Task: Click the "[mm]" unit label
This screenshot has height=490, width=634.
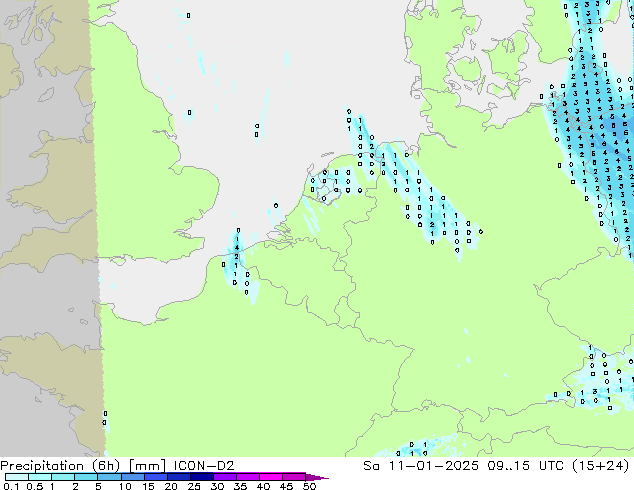Action: [x=147, y=466]
